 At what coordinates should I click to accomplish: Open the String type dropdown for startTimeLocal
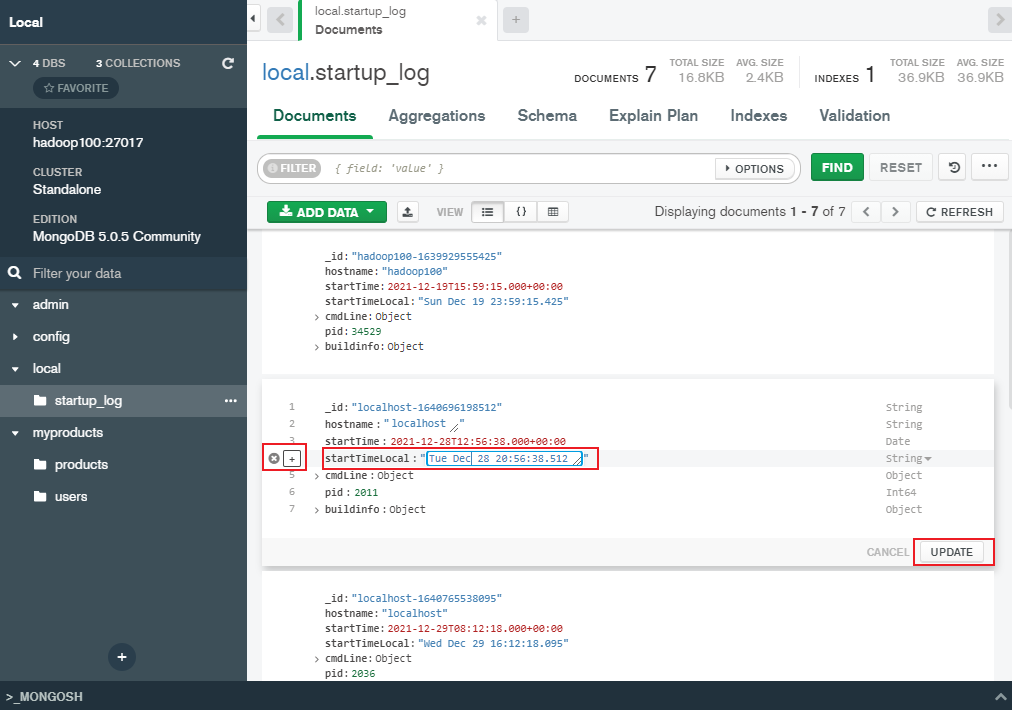click(930, 458)
